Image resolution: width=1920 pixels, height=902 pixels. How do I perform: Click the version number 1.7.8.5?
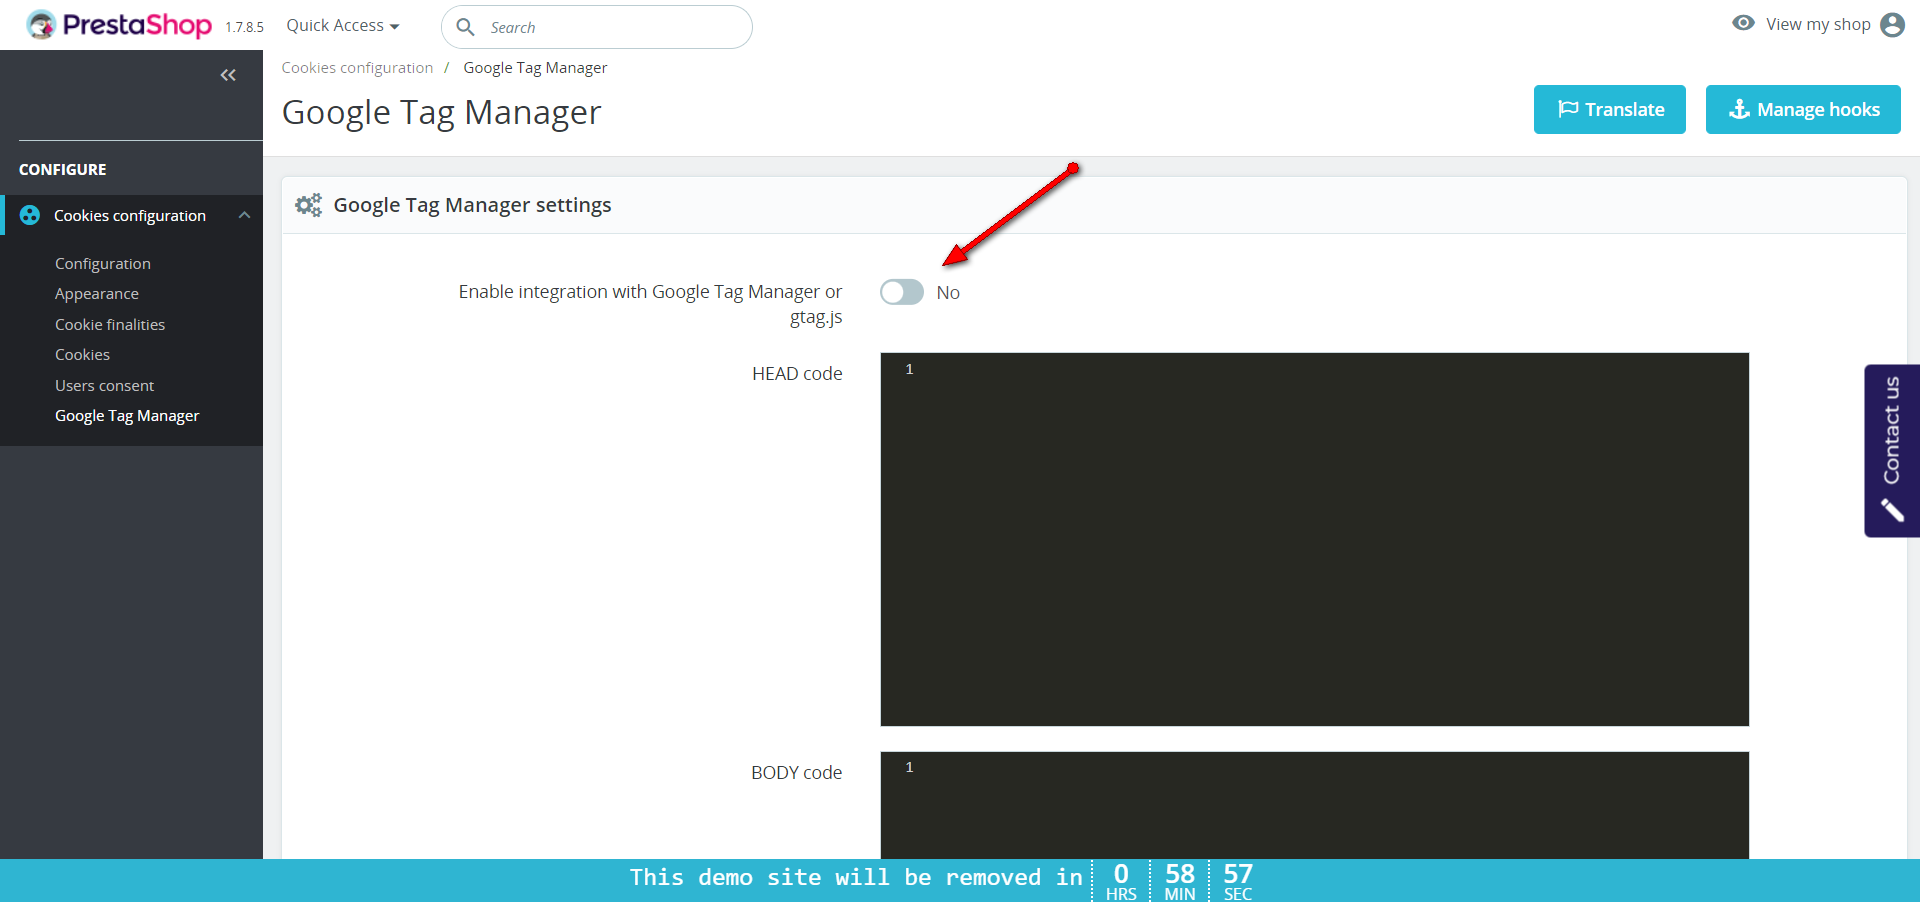[244, 27]
